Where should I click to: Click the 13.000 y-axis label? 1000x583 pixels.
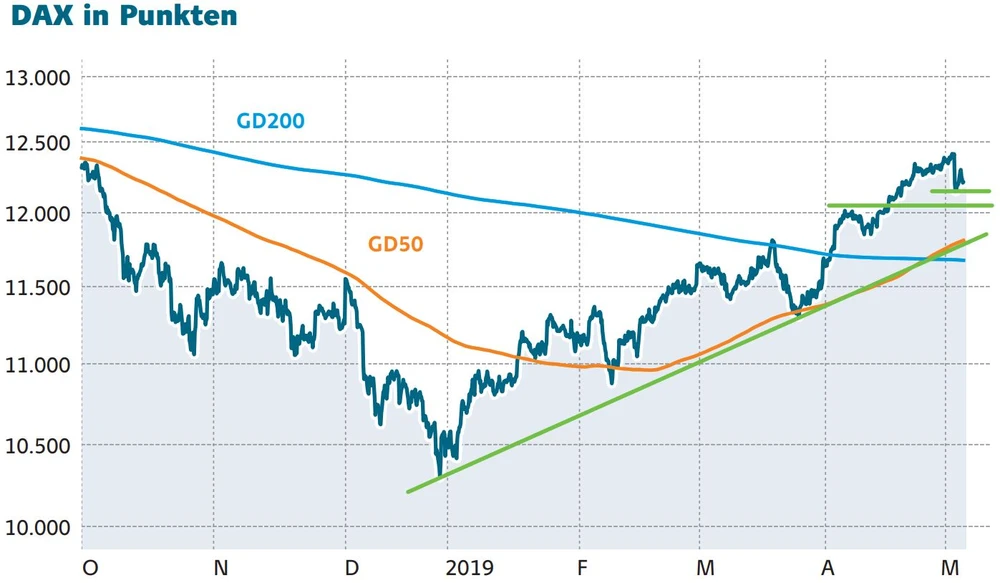pyautogui.click(x=40, y=78)
